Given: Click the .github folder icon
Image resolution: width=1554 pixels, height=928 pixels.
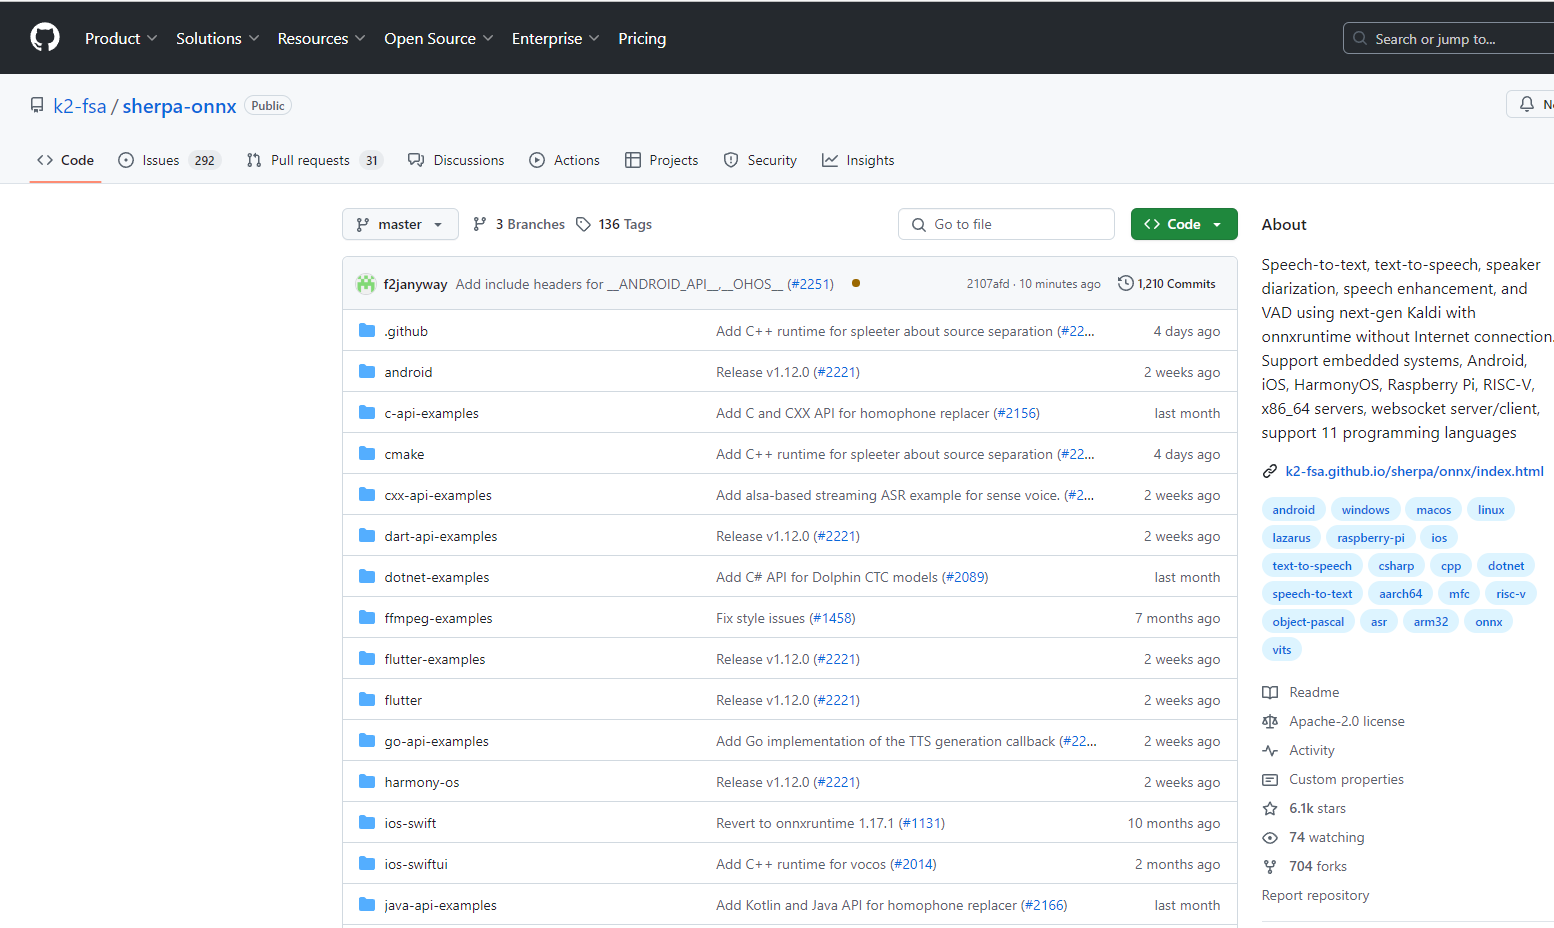Looking at the screenshot, I should click(x=367, y=331).
